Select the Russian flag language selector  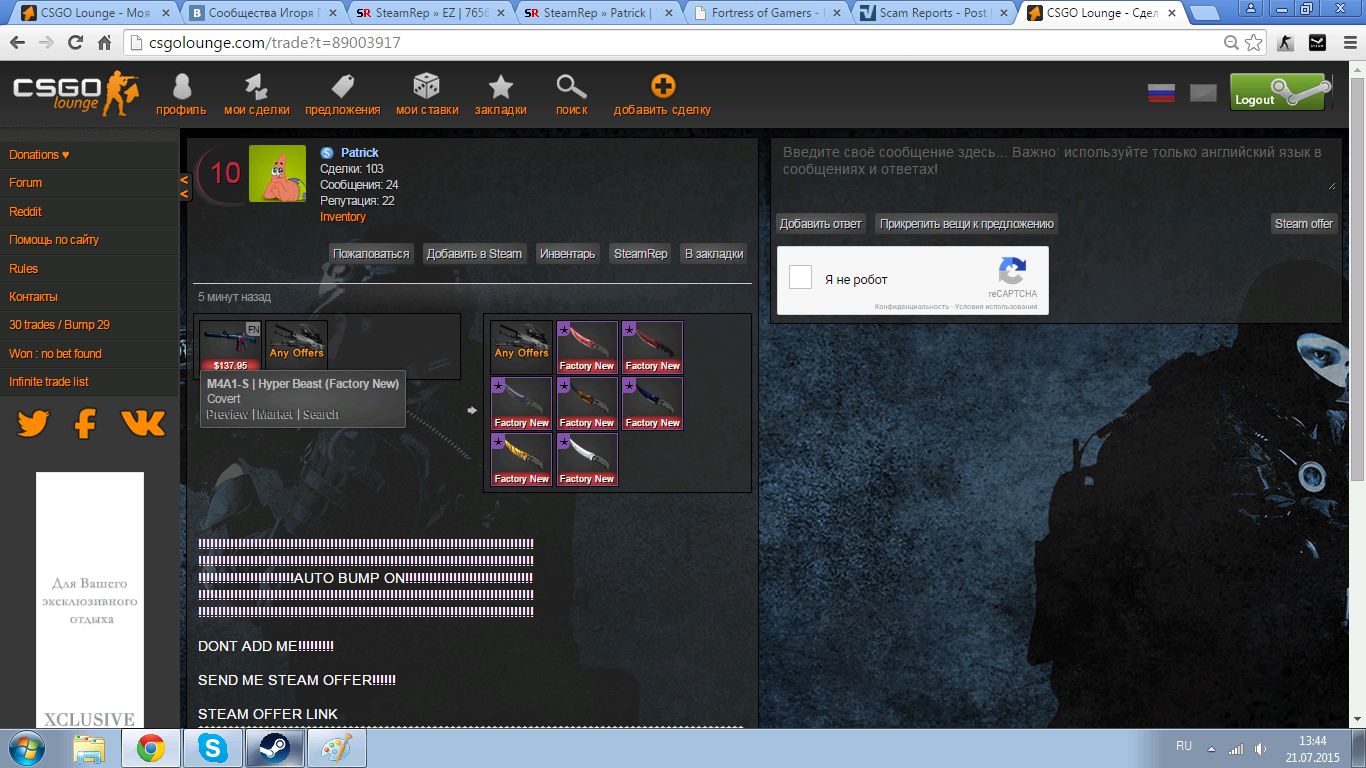tap(1161, 93)
